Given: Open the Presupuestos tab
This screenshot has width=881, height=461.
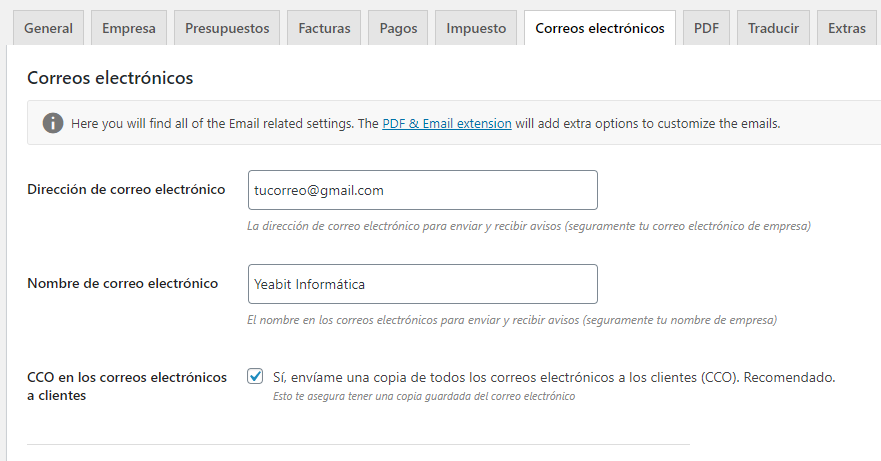Looking at the screenshot, I should tap(227, 28).
